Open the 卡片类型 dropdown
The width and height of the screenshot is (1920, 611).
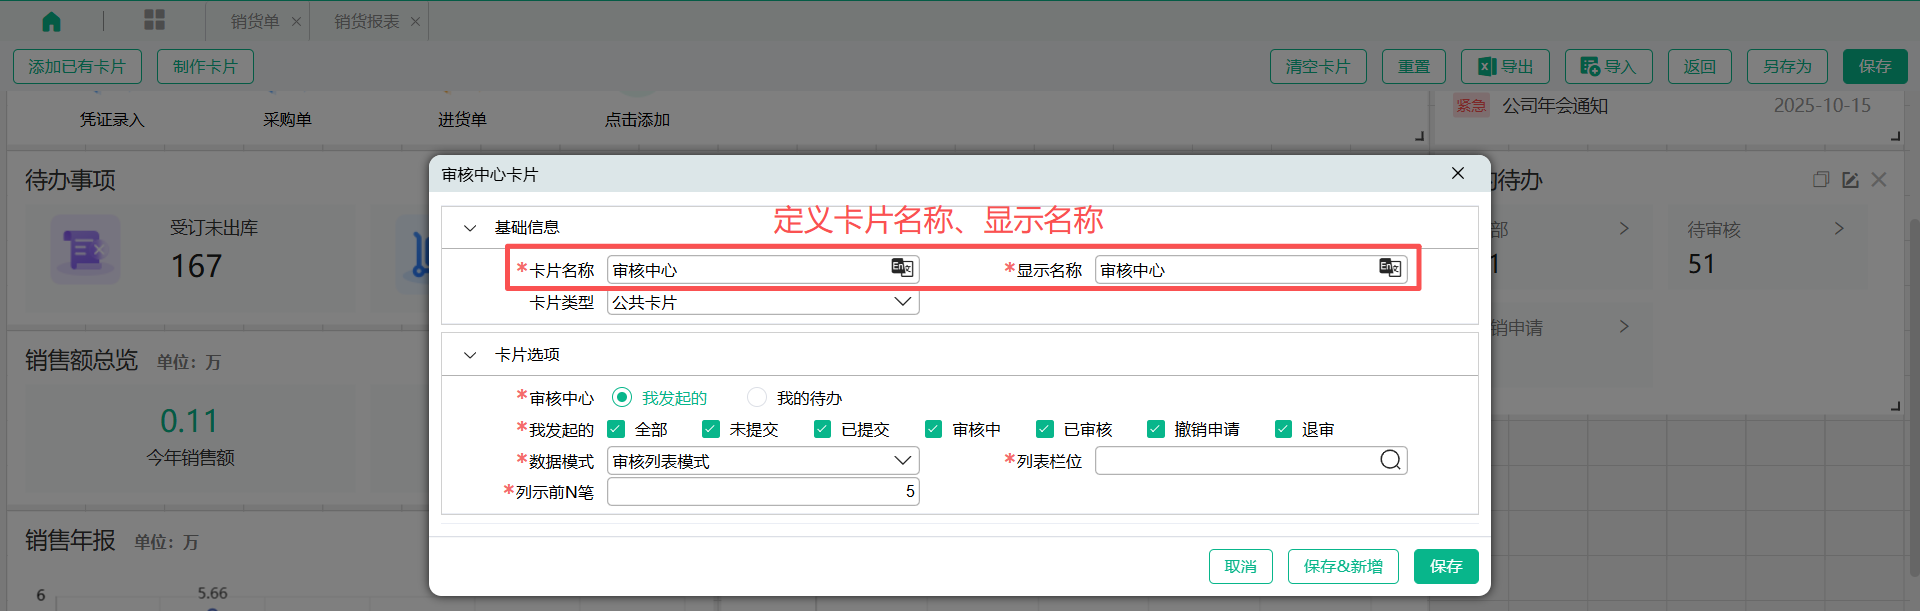pos(763,302)
